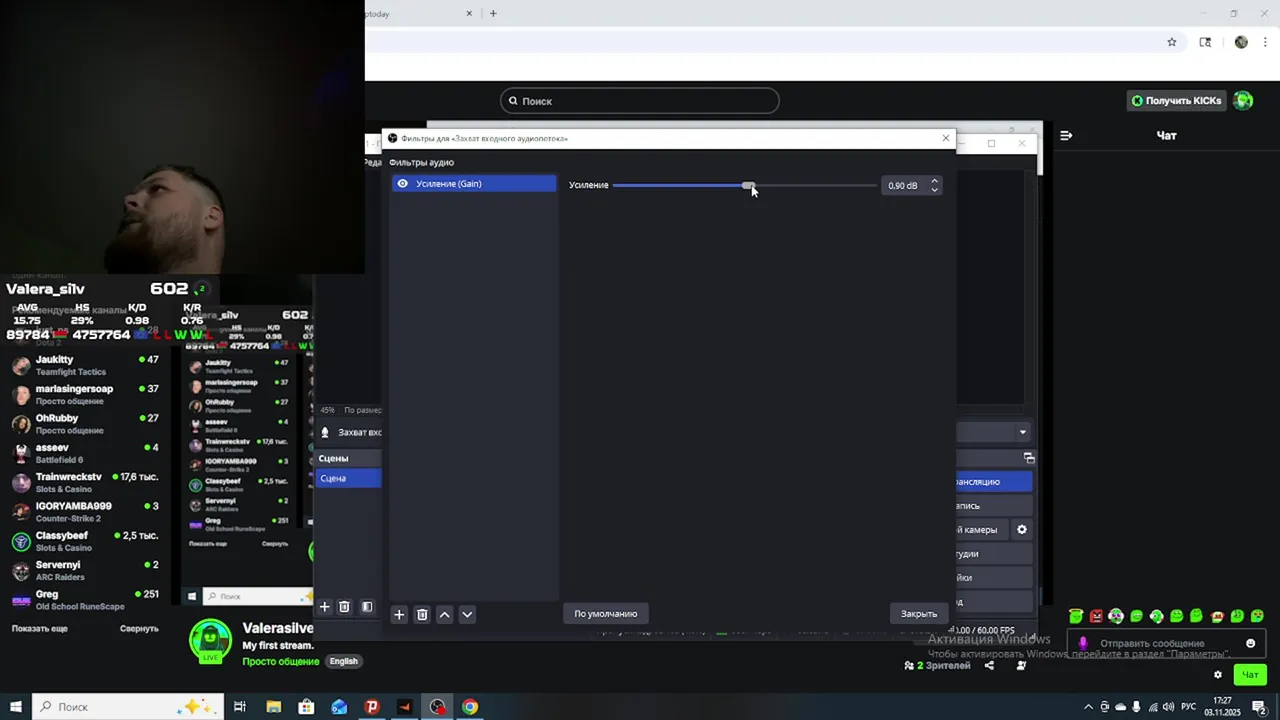Remove the scene using the Сцены trash icon

point(344,606)
